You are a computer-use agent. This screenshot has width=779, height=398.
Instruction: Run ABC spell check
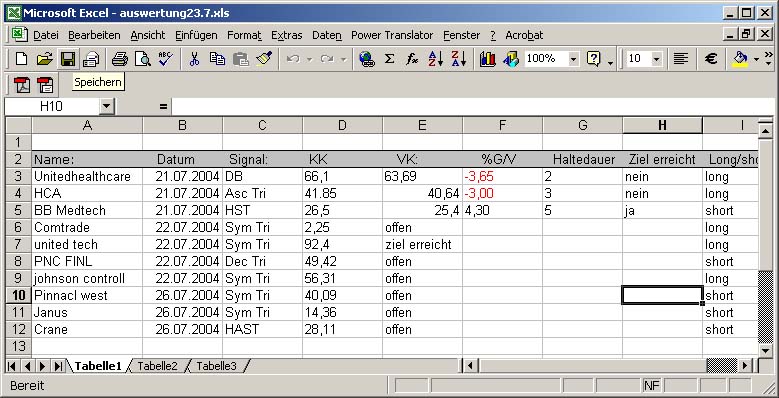click(x=165, y=59)
